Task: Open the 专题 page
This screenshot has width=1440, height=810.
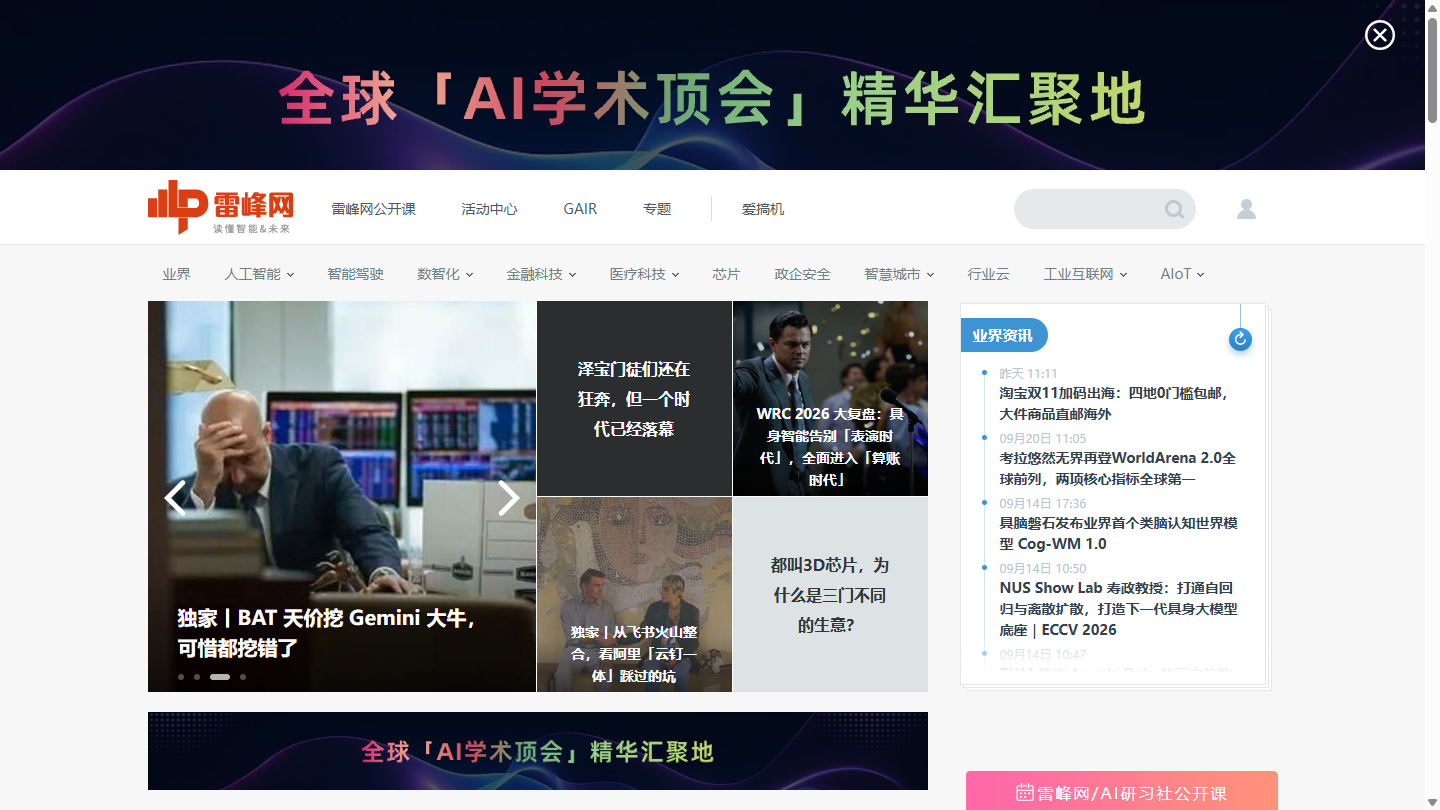Action: 657,209
